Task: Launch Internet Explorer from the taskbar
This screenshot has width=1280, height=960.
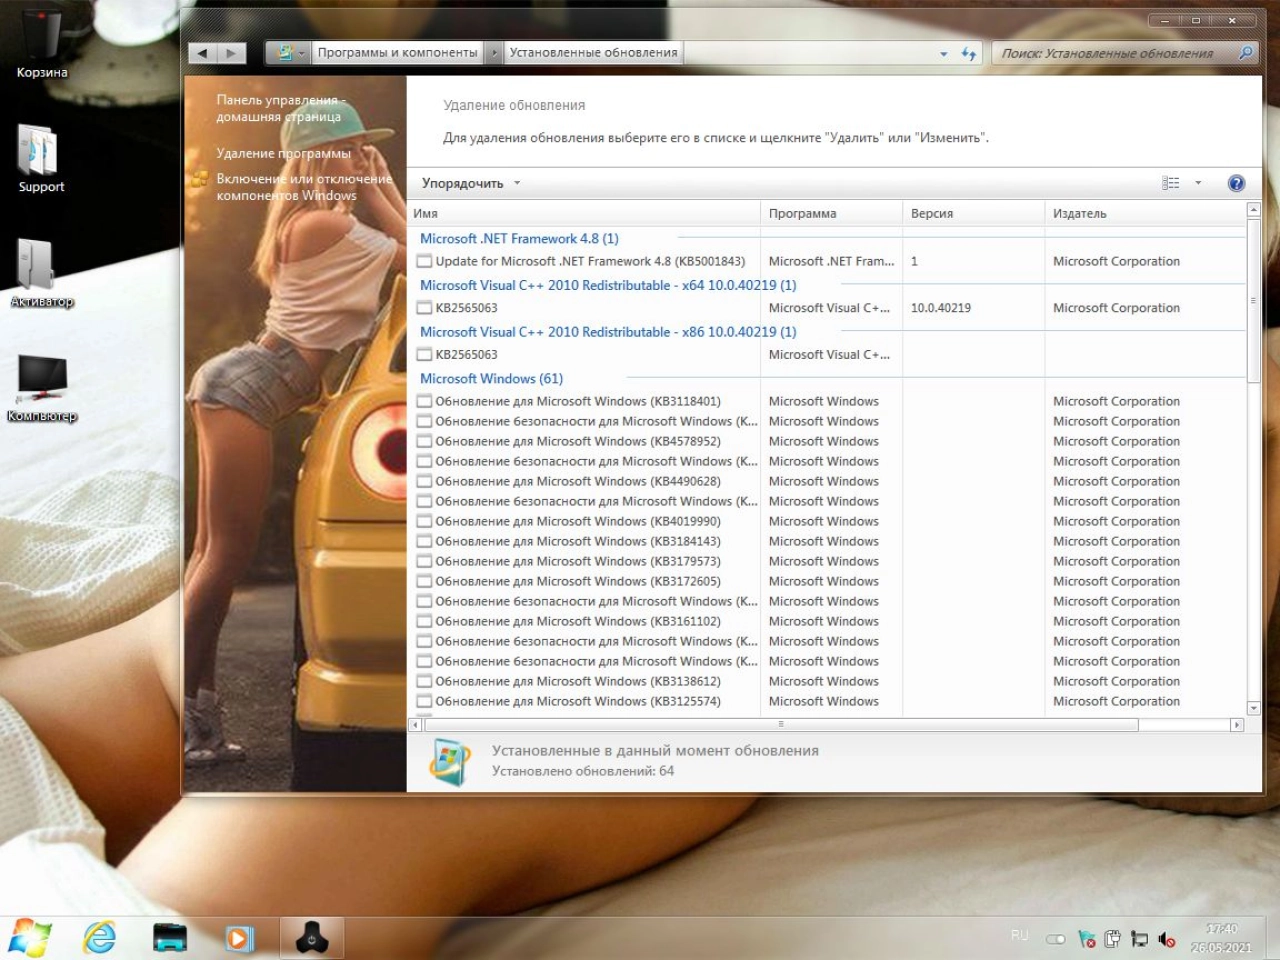Action: [x=100, y=938]
